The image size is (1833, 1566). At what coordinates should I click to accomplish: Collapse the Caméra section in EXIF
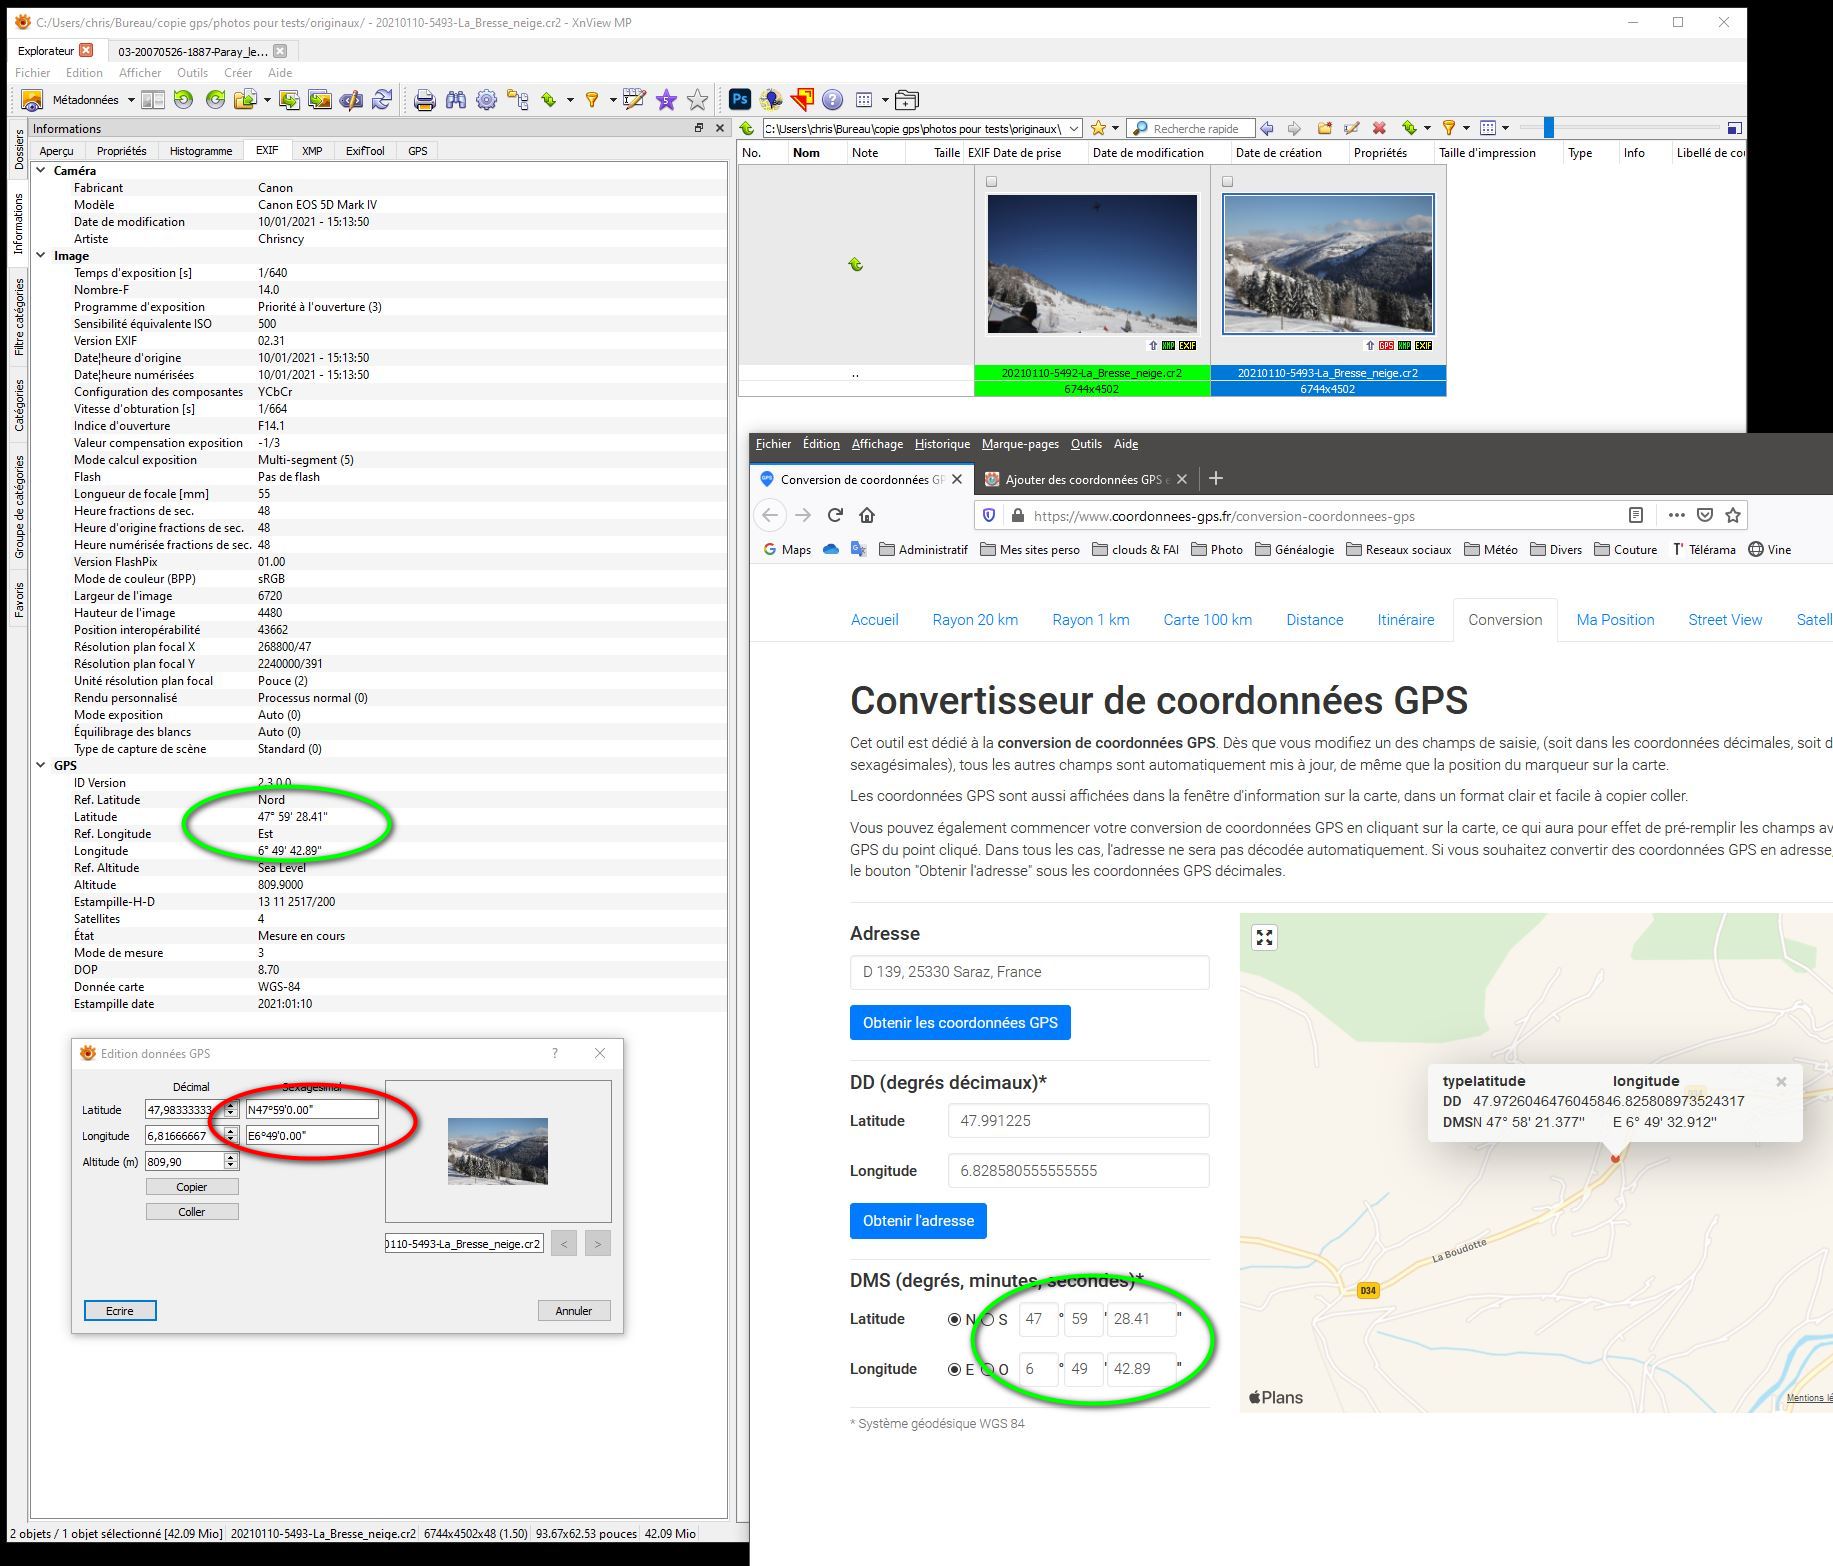[41, 171]
